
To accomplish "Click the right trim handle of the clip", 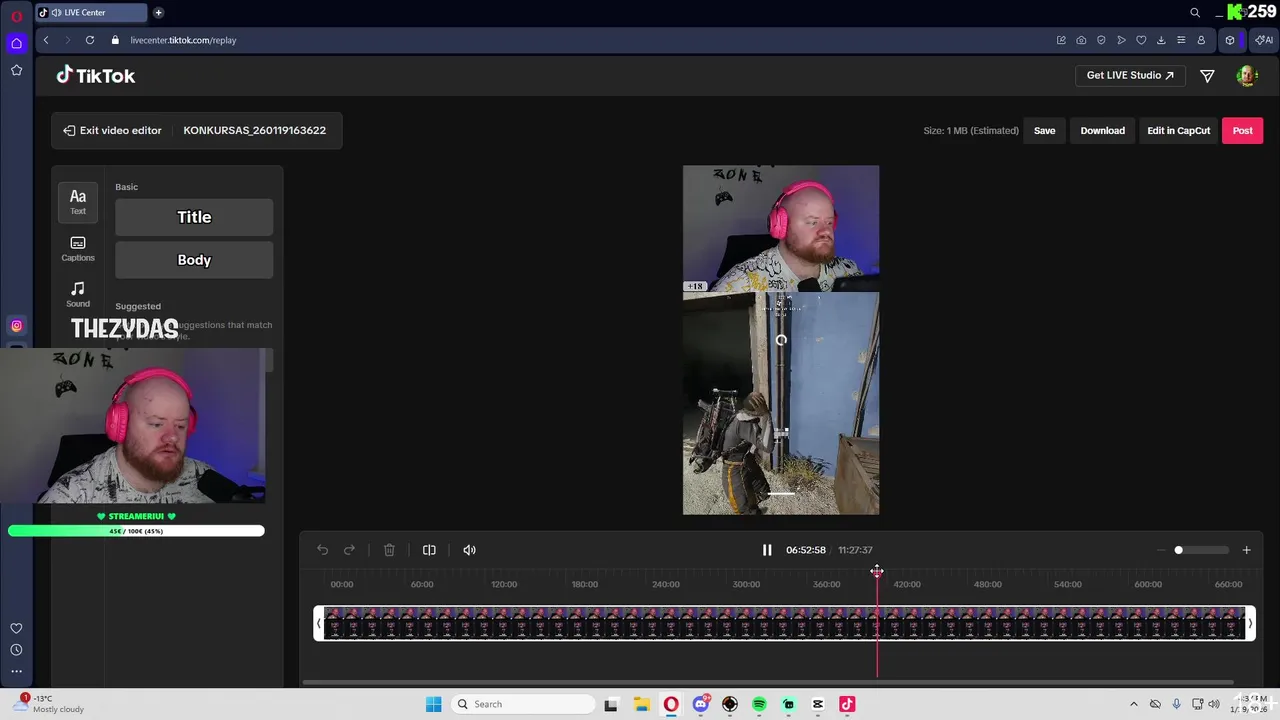I will [x=1250, y=623].
